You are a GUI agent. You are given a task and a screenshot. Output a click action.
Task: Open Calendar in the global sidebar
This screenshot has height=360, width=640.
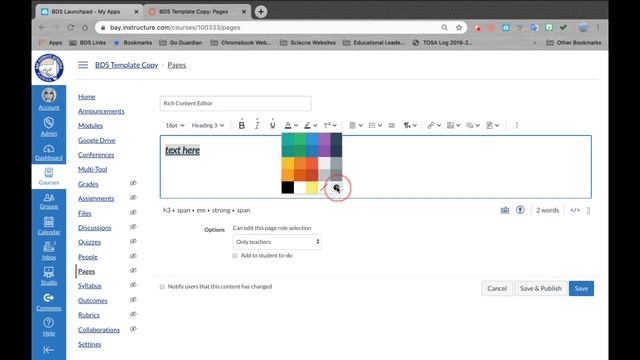pos(49,226)
